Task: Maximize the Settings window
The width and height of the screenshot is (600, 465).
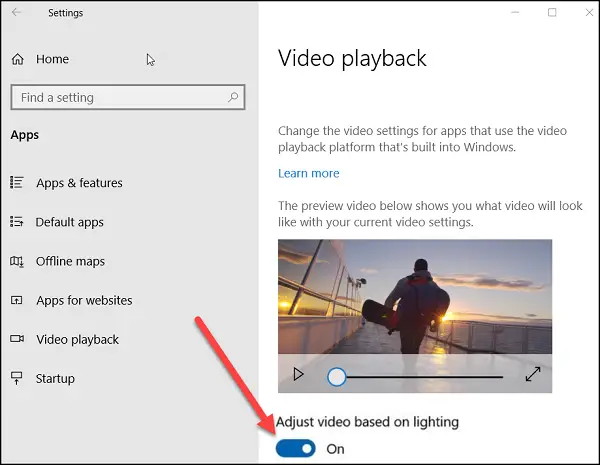Action: pyautogui.click(x=552, y=13)
